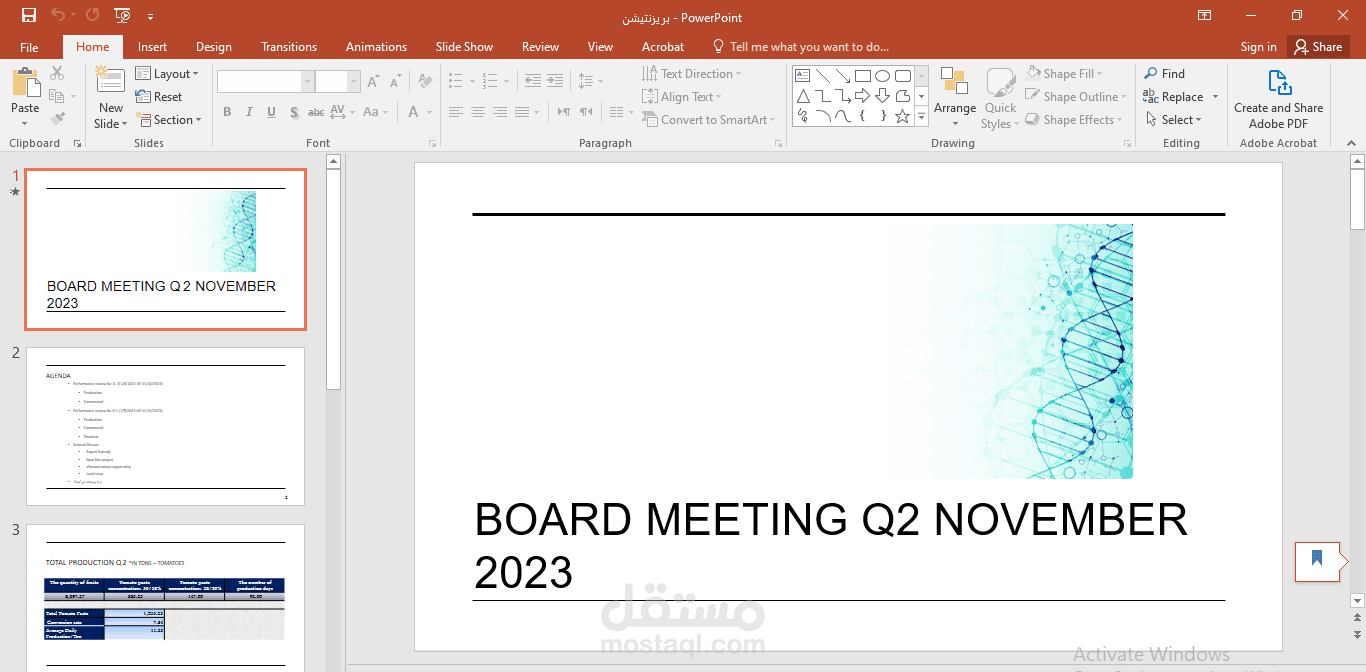Switch to the Insert tab

152,47
